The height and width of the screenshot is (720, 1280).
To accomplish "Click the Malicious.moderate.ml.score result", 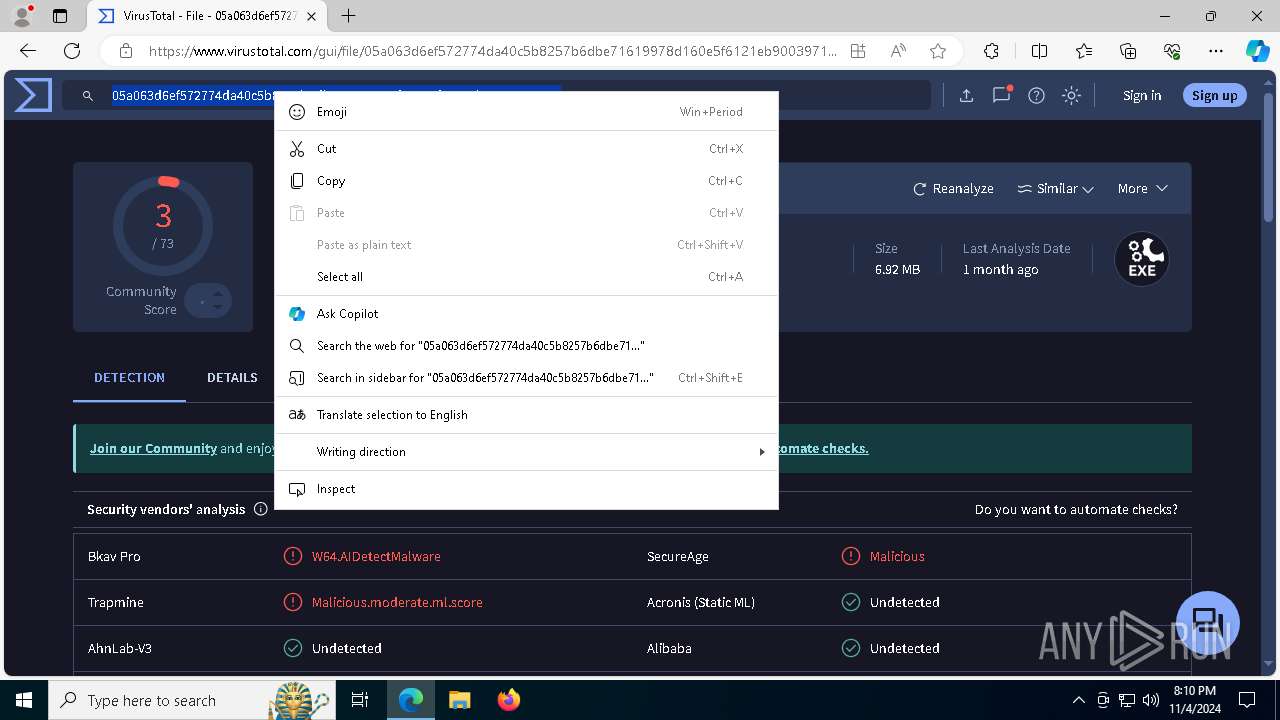I will [397, 602].
